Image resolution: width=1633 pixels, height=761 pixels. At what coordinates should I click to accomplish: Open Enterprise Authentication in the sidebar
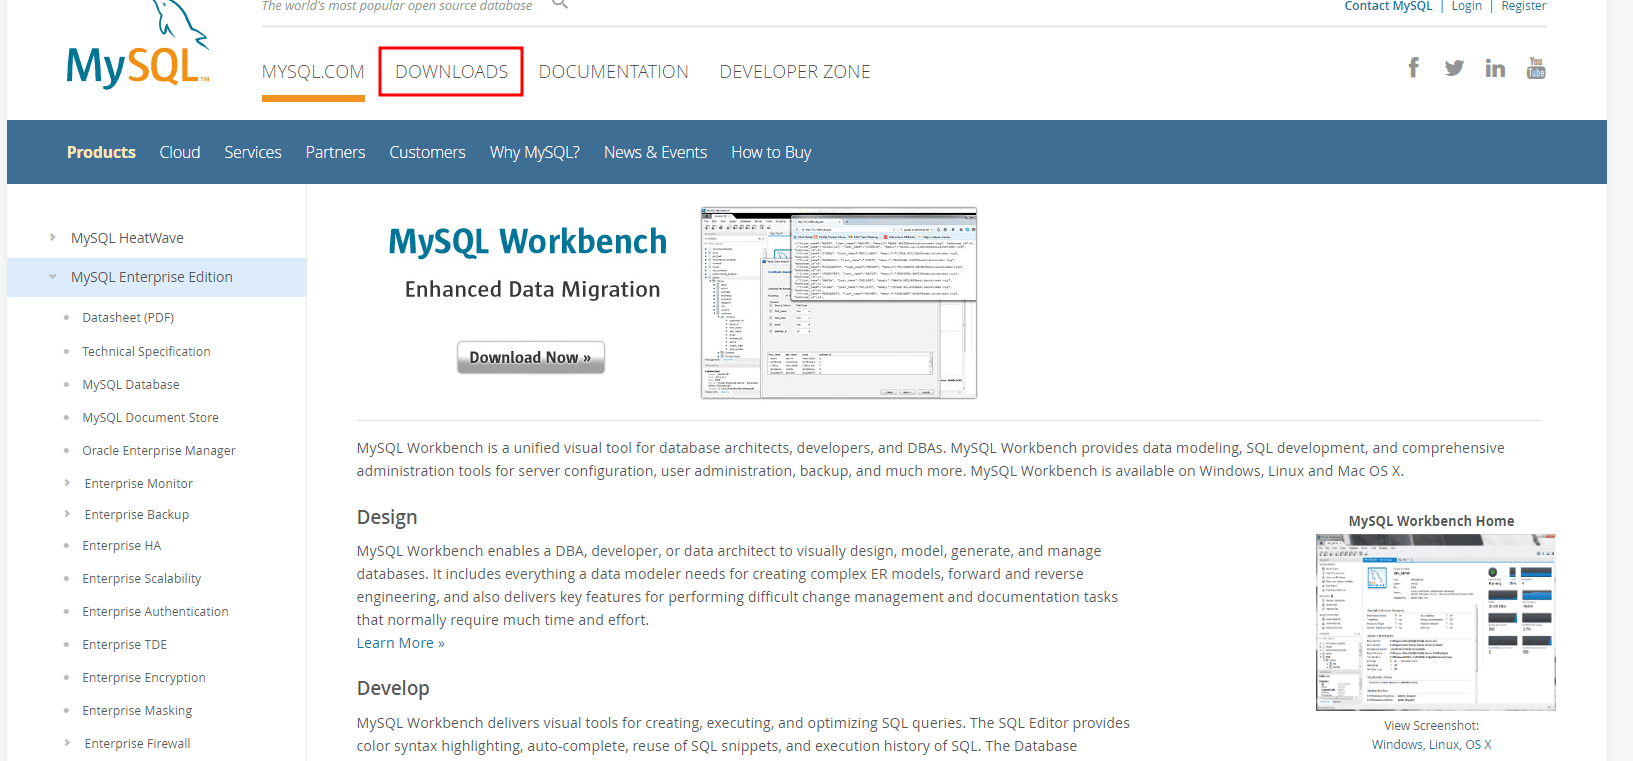point(155,611)
